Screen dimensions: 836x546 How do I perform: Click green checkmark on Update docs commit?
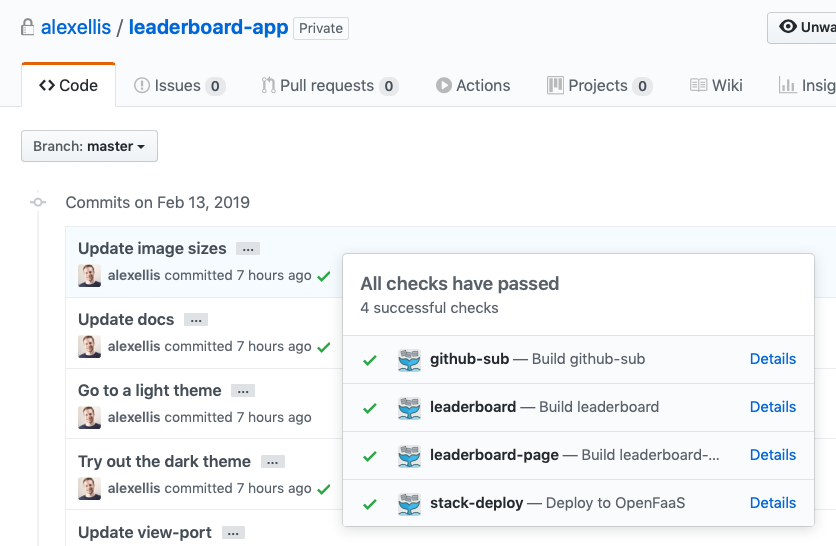[323, 348]
